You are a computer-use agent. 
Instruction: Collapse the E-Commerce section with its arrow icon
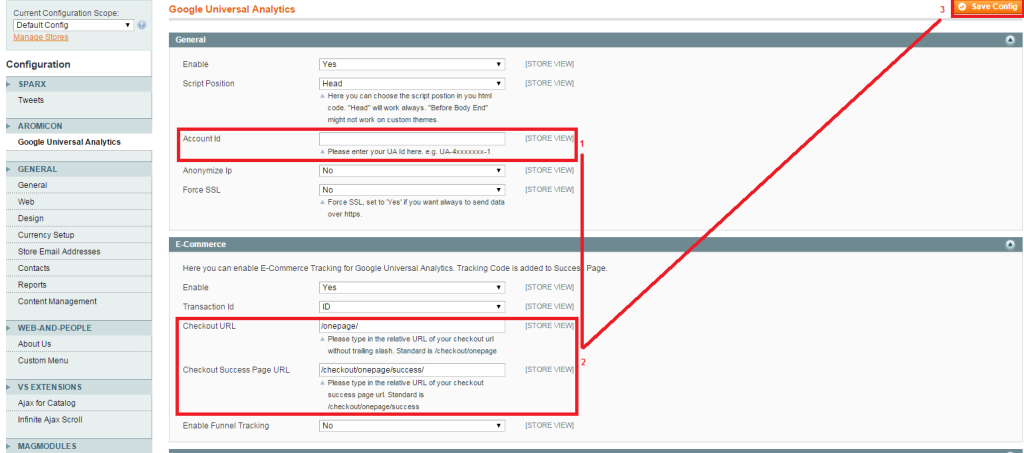point(1010,244)
